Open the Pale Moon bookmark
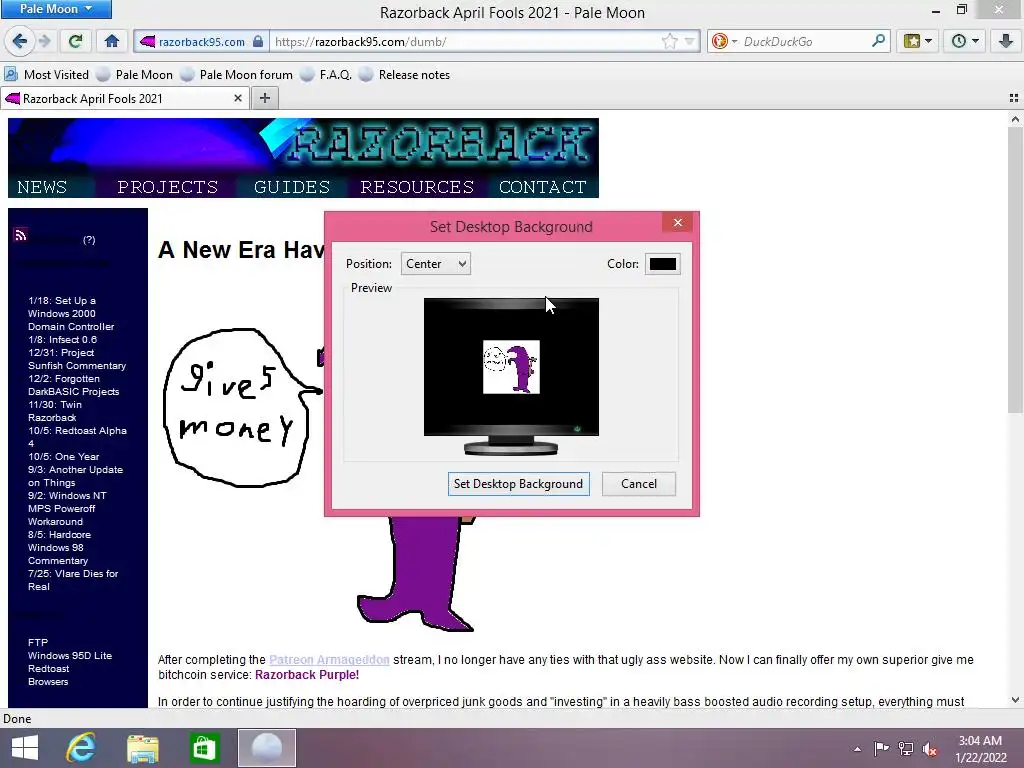The height and width of the screenshot is (768, 1024). point(135,74)
